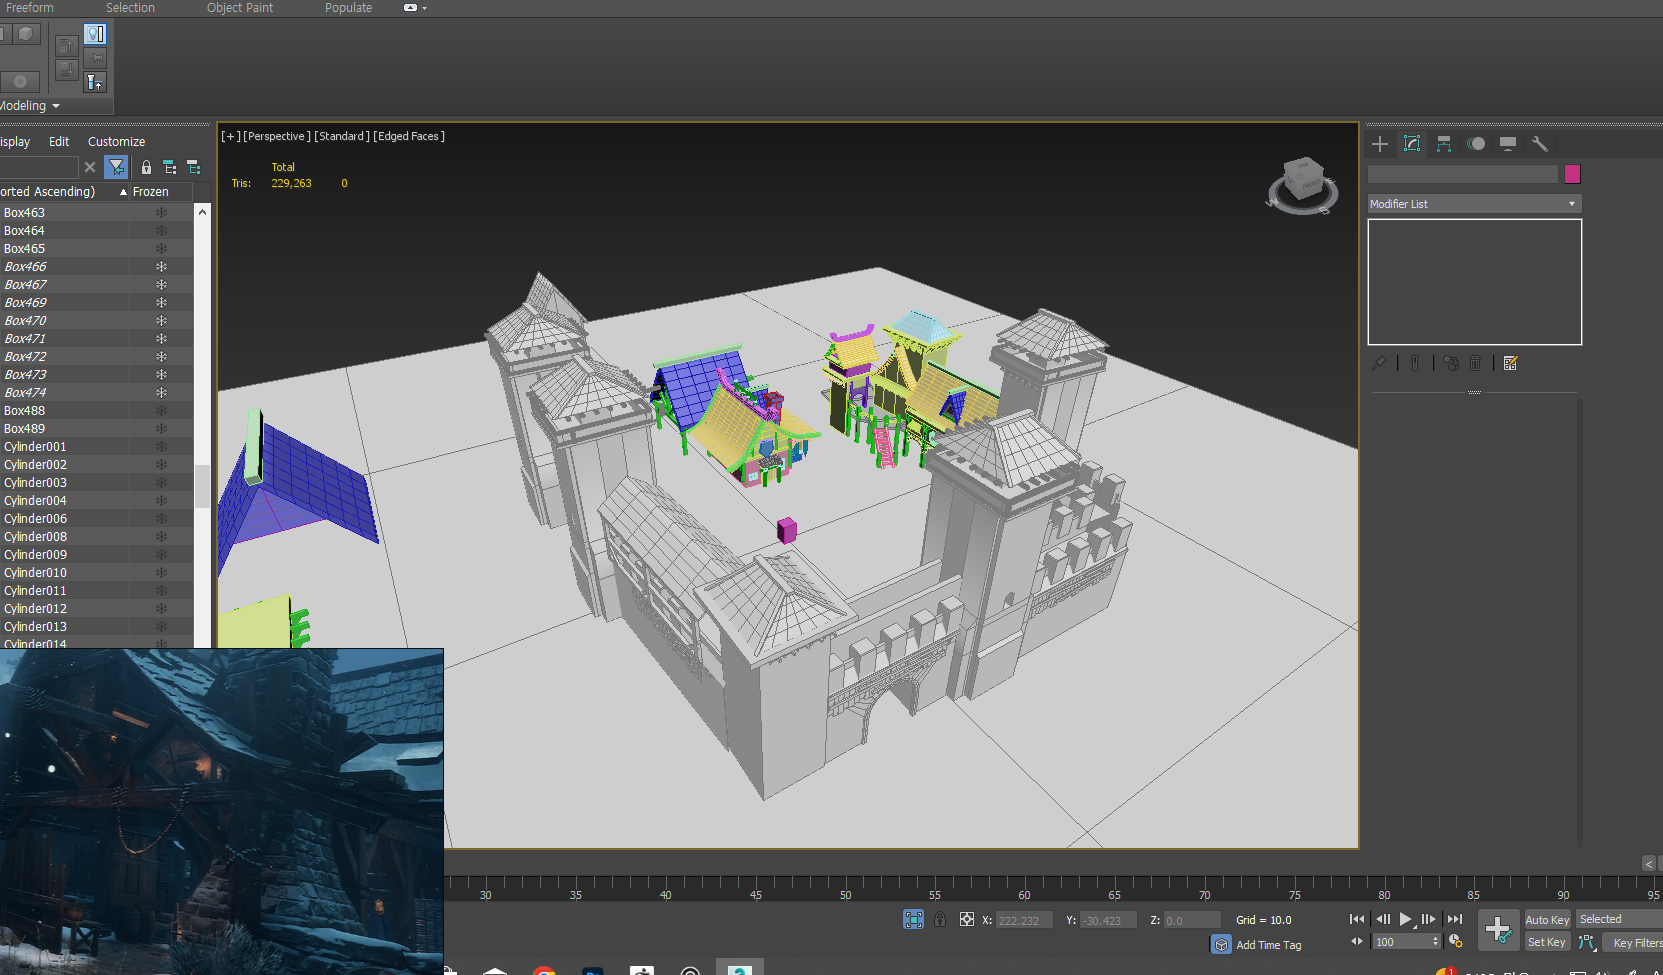The height and width of the screenshot is (975, 1663).
Task: Open the Motion command panel tab
Action: pos(1476,144)
